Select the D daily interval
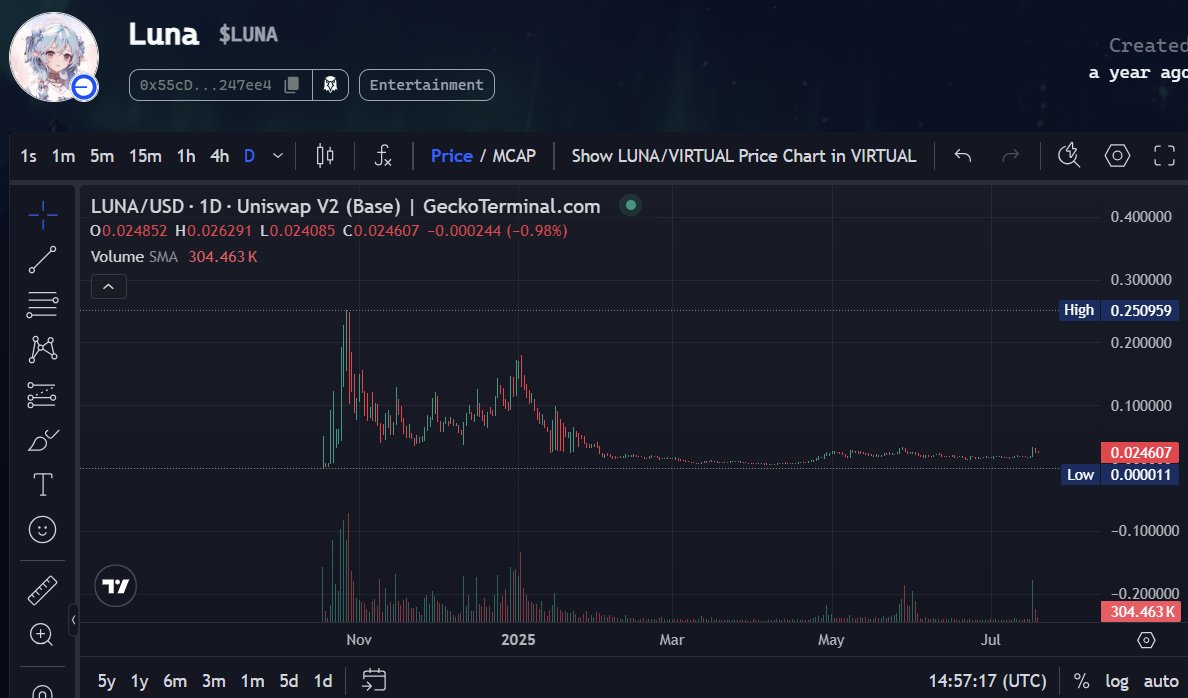The height and width of the screenshot is (698, 1188). [249, 156]
